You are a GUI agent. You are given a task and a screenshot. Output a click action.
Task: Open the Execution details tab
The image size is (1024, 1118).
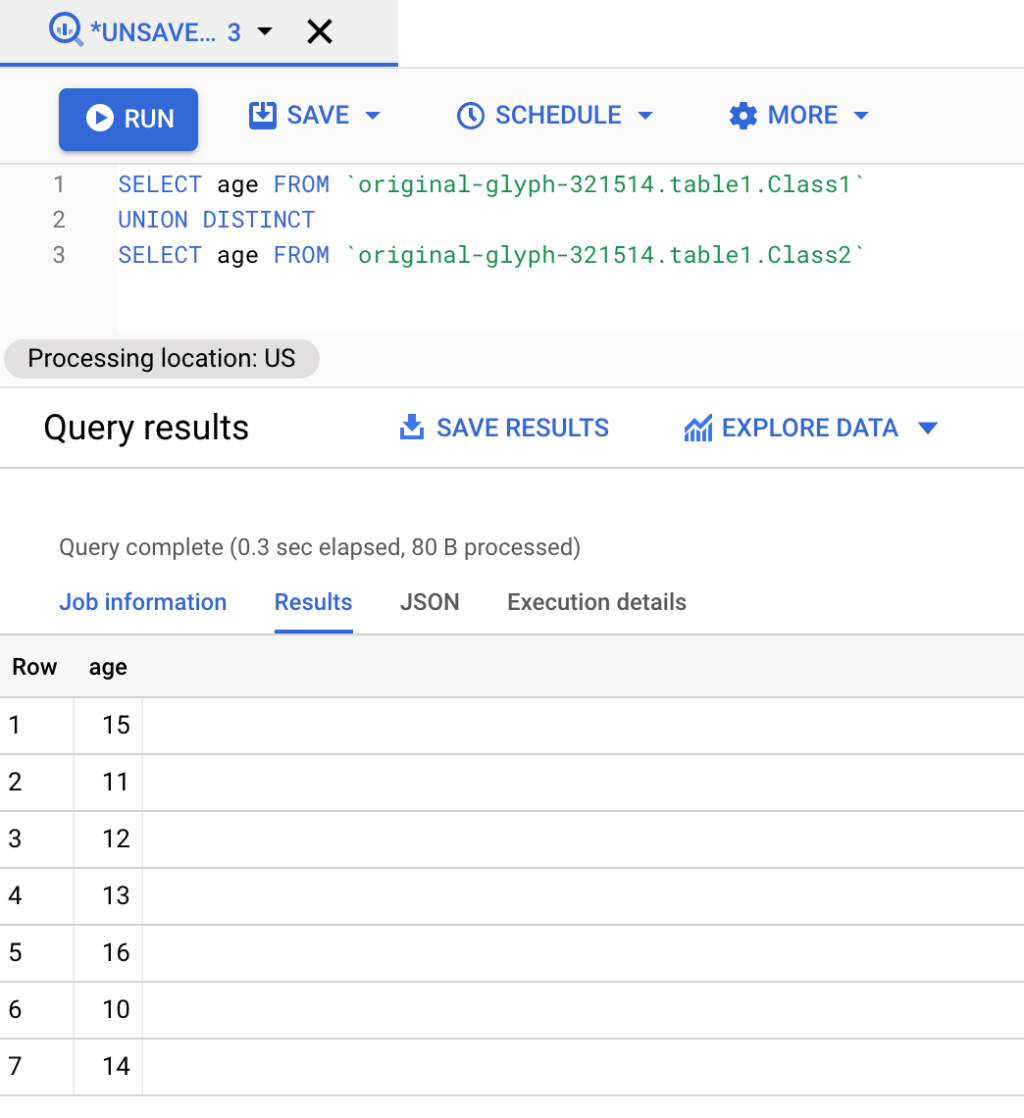pyautogui.click(x=596, y=602)
